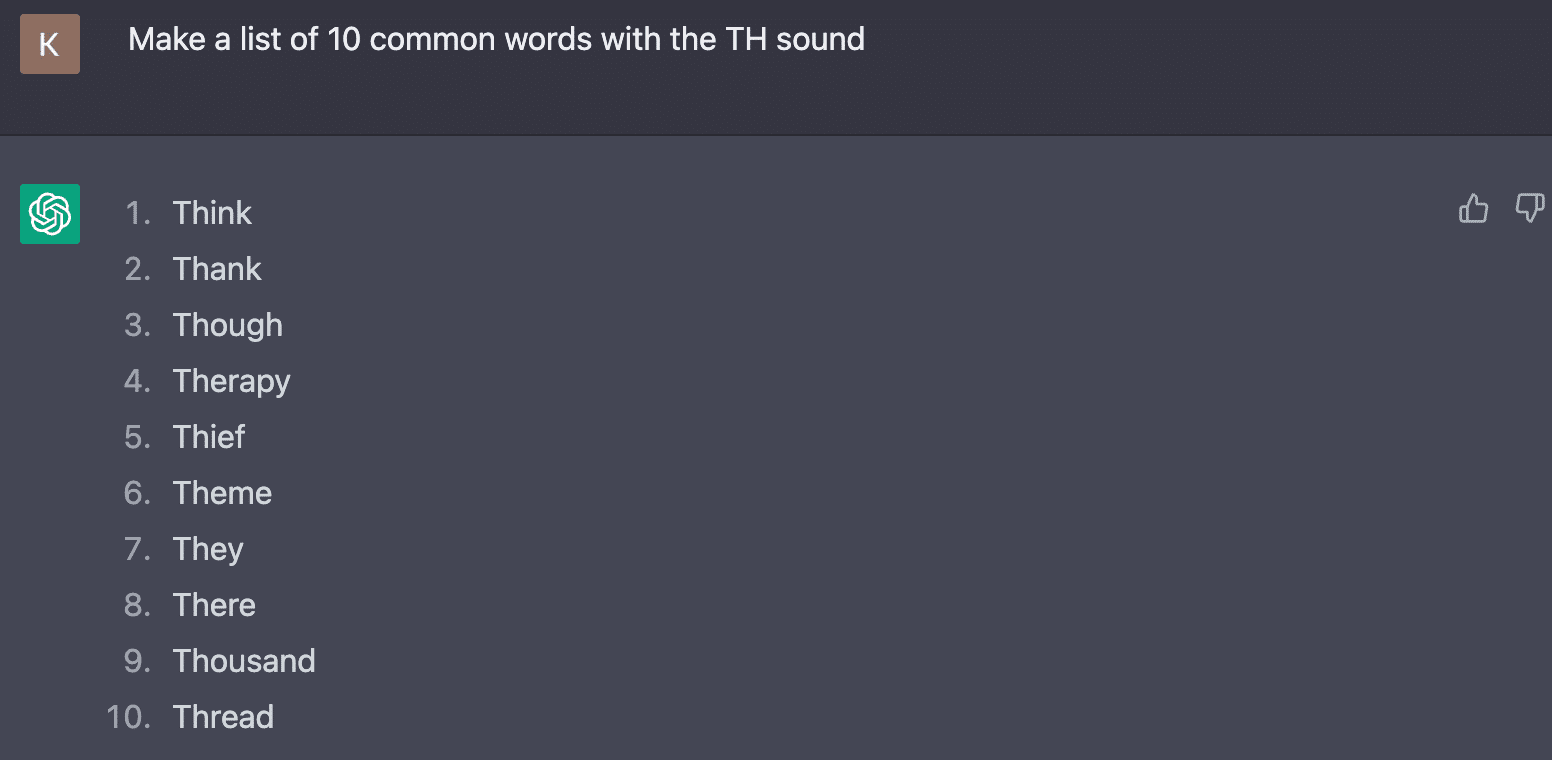Click the word Therapy
The height and width of the screenshot is (760, 1552).
[231, 381]
